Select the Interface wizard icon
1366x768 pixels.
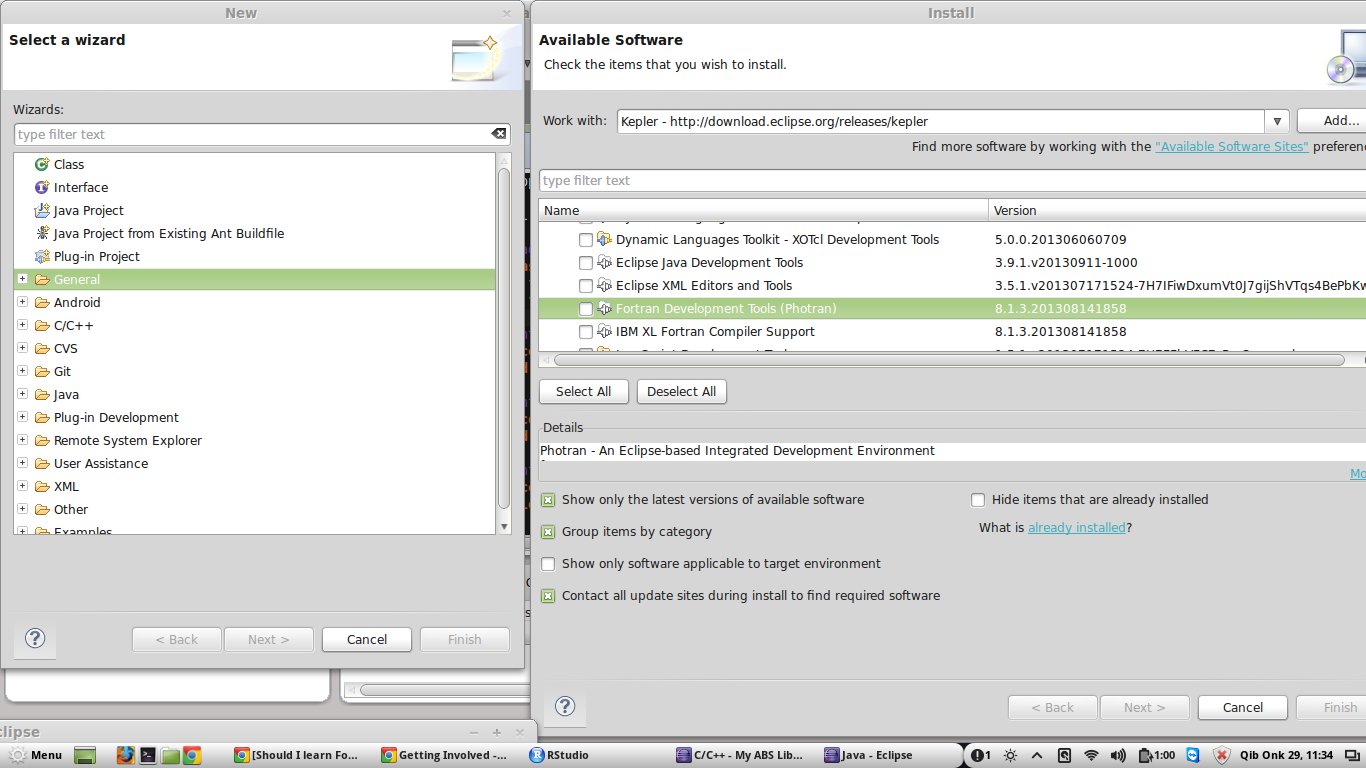point(41,187)
